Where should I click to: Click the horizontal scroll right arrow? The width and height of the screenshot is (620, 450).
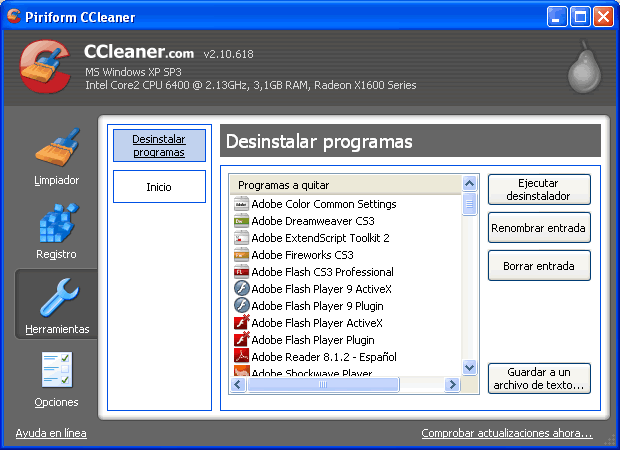(452, 384)
